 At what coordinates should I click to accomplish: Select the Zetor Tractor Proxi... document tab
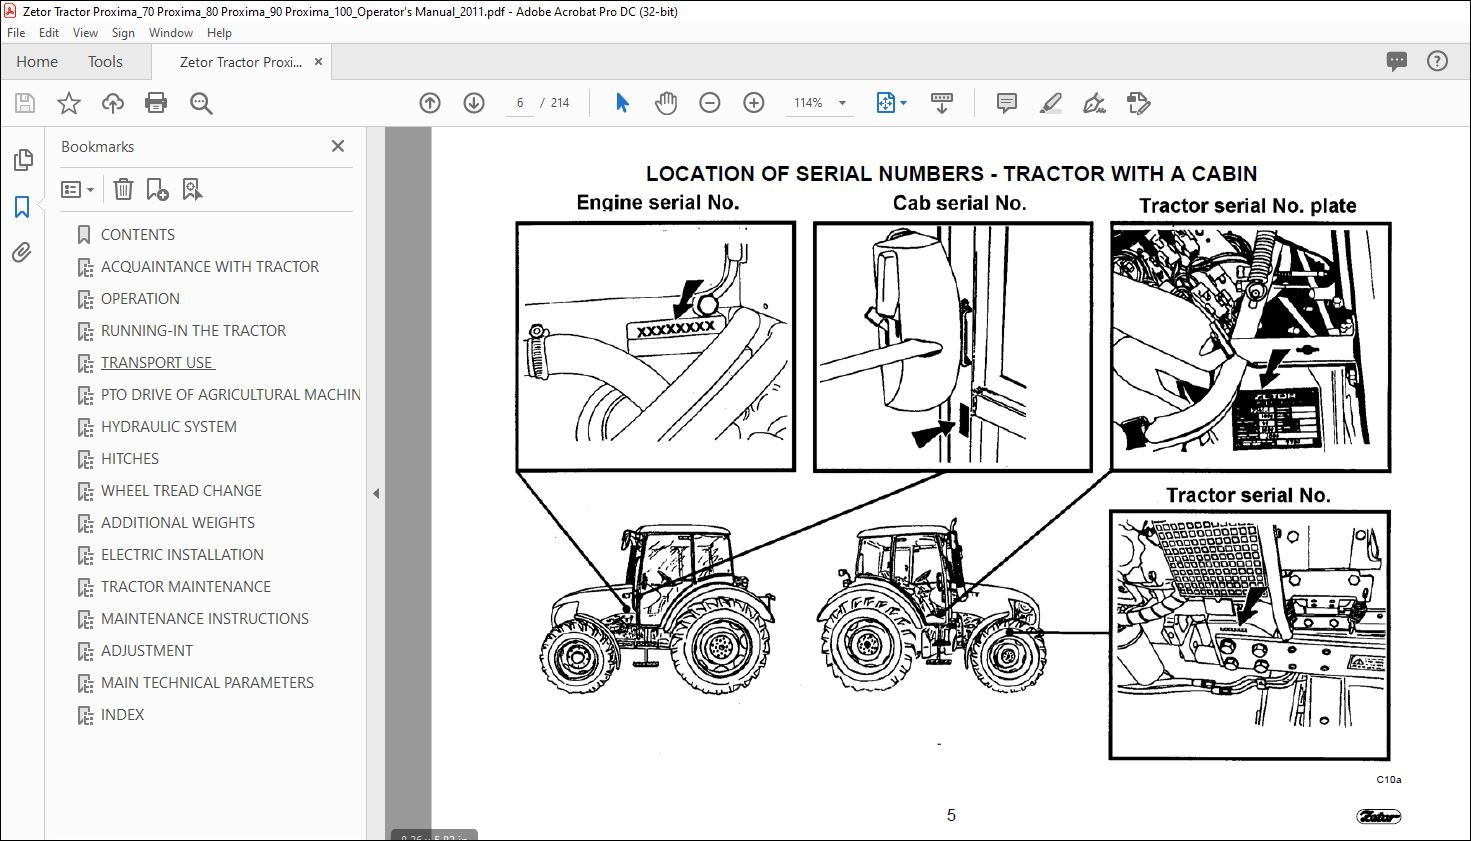coord(241,62)
